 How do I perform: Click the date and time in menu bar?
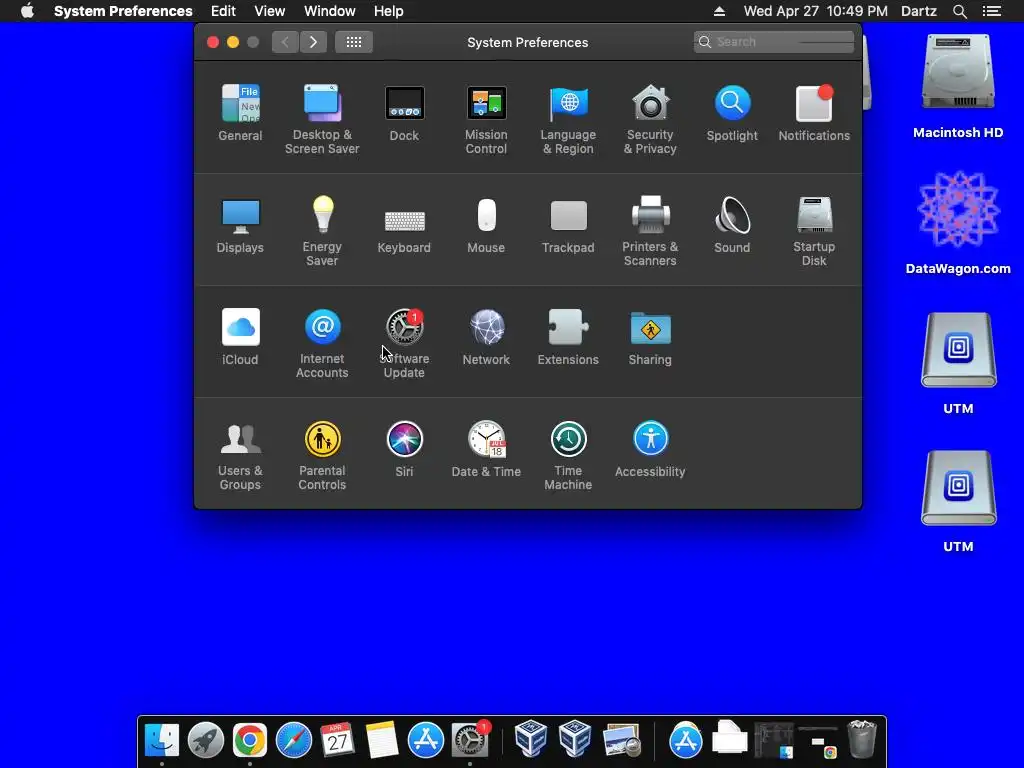(816, 11)
